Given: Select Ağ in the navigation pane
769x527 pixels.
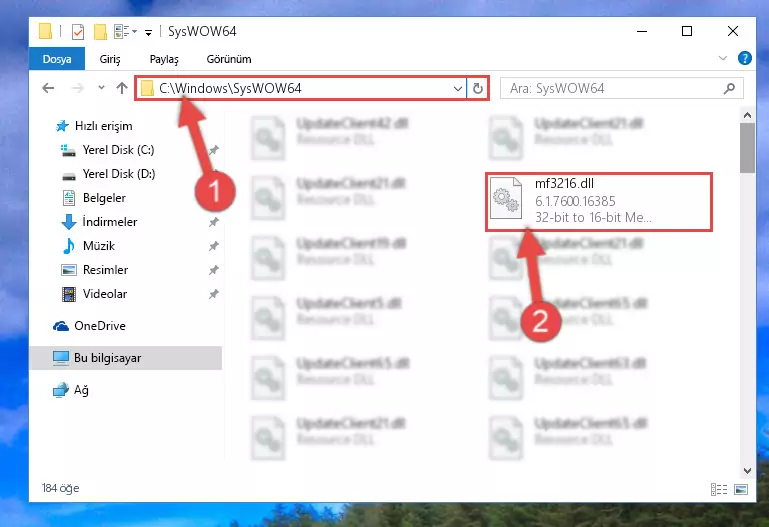Looking at the screenshot, I should point(81,390).
